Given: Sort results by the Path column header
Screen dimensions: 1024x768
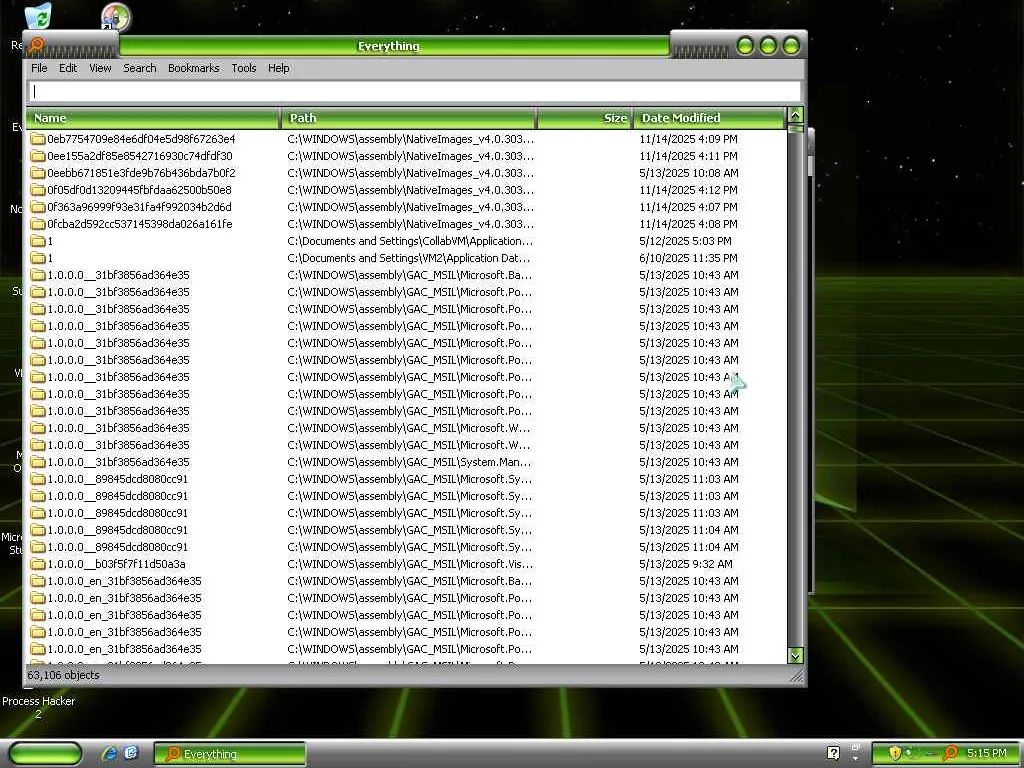Looking at the screenshot, I should (x=409, y=118).
